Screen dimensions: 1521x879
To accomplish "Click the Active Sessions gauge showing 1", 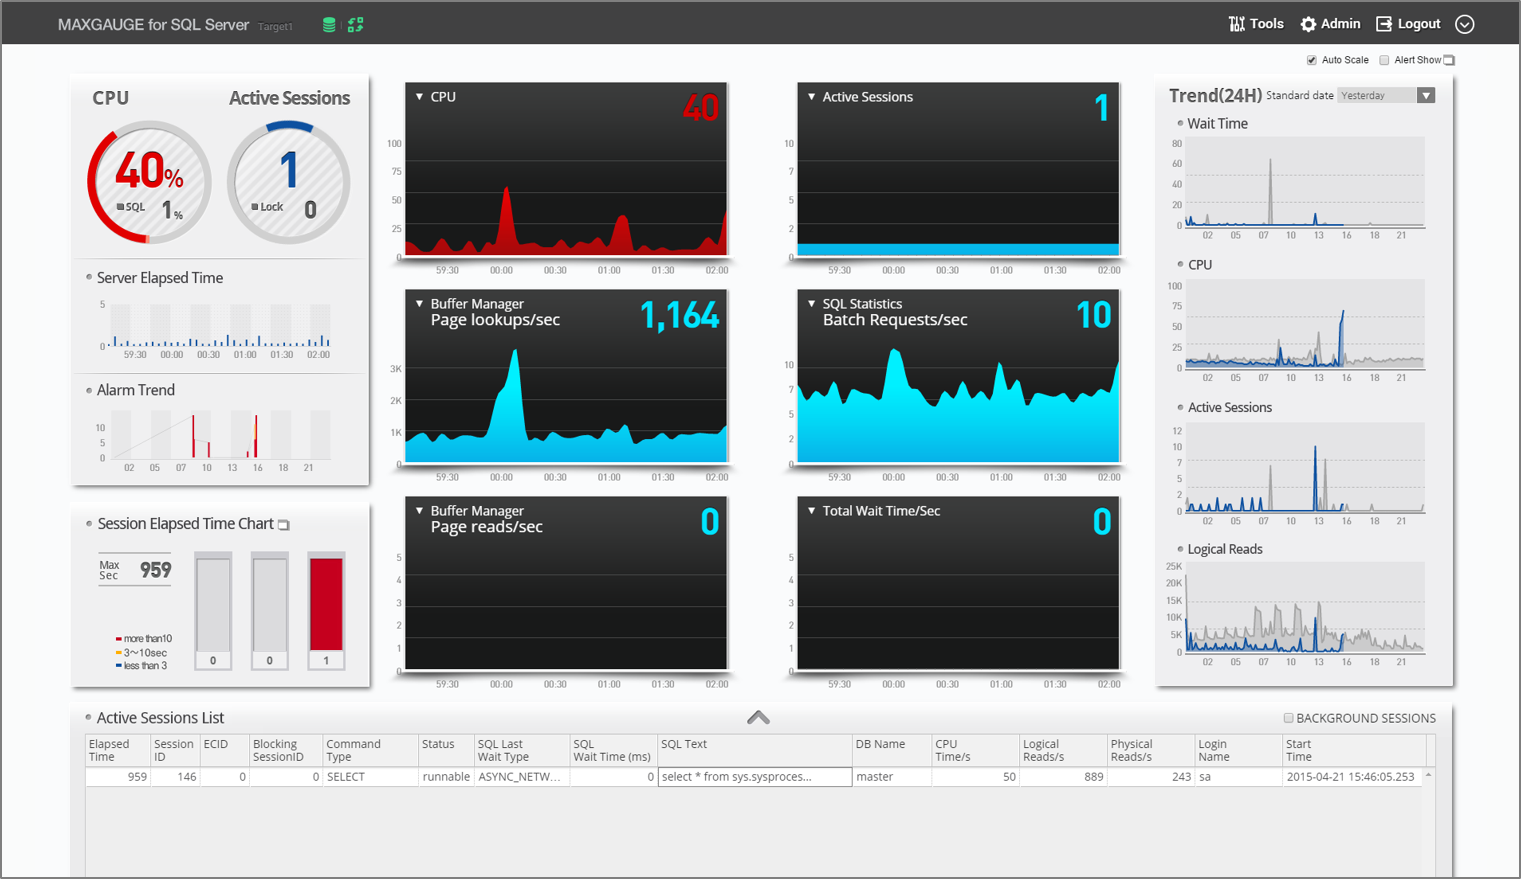I will (x=289, y=182).
